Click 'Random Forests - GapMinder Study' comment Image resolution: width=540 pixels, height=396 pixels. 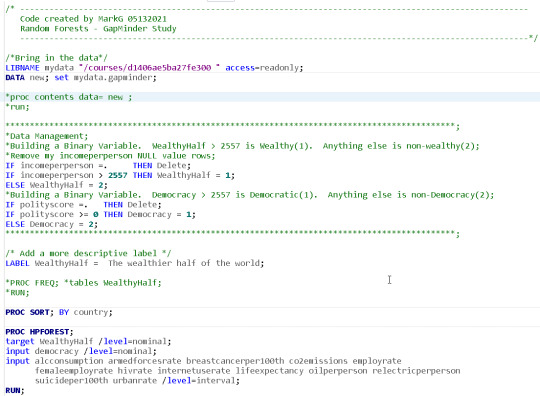click(x=98, y=29)
